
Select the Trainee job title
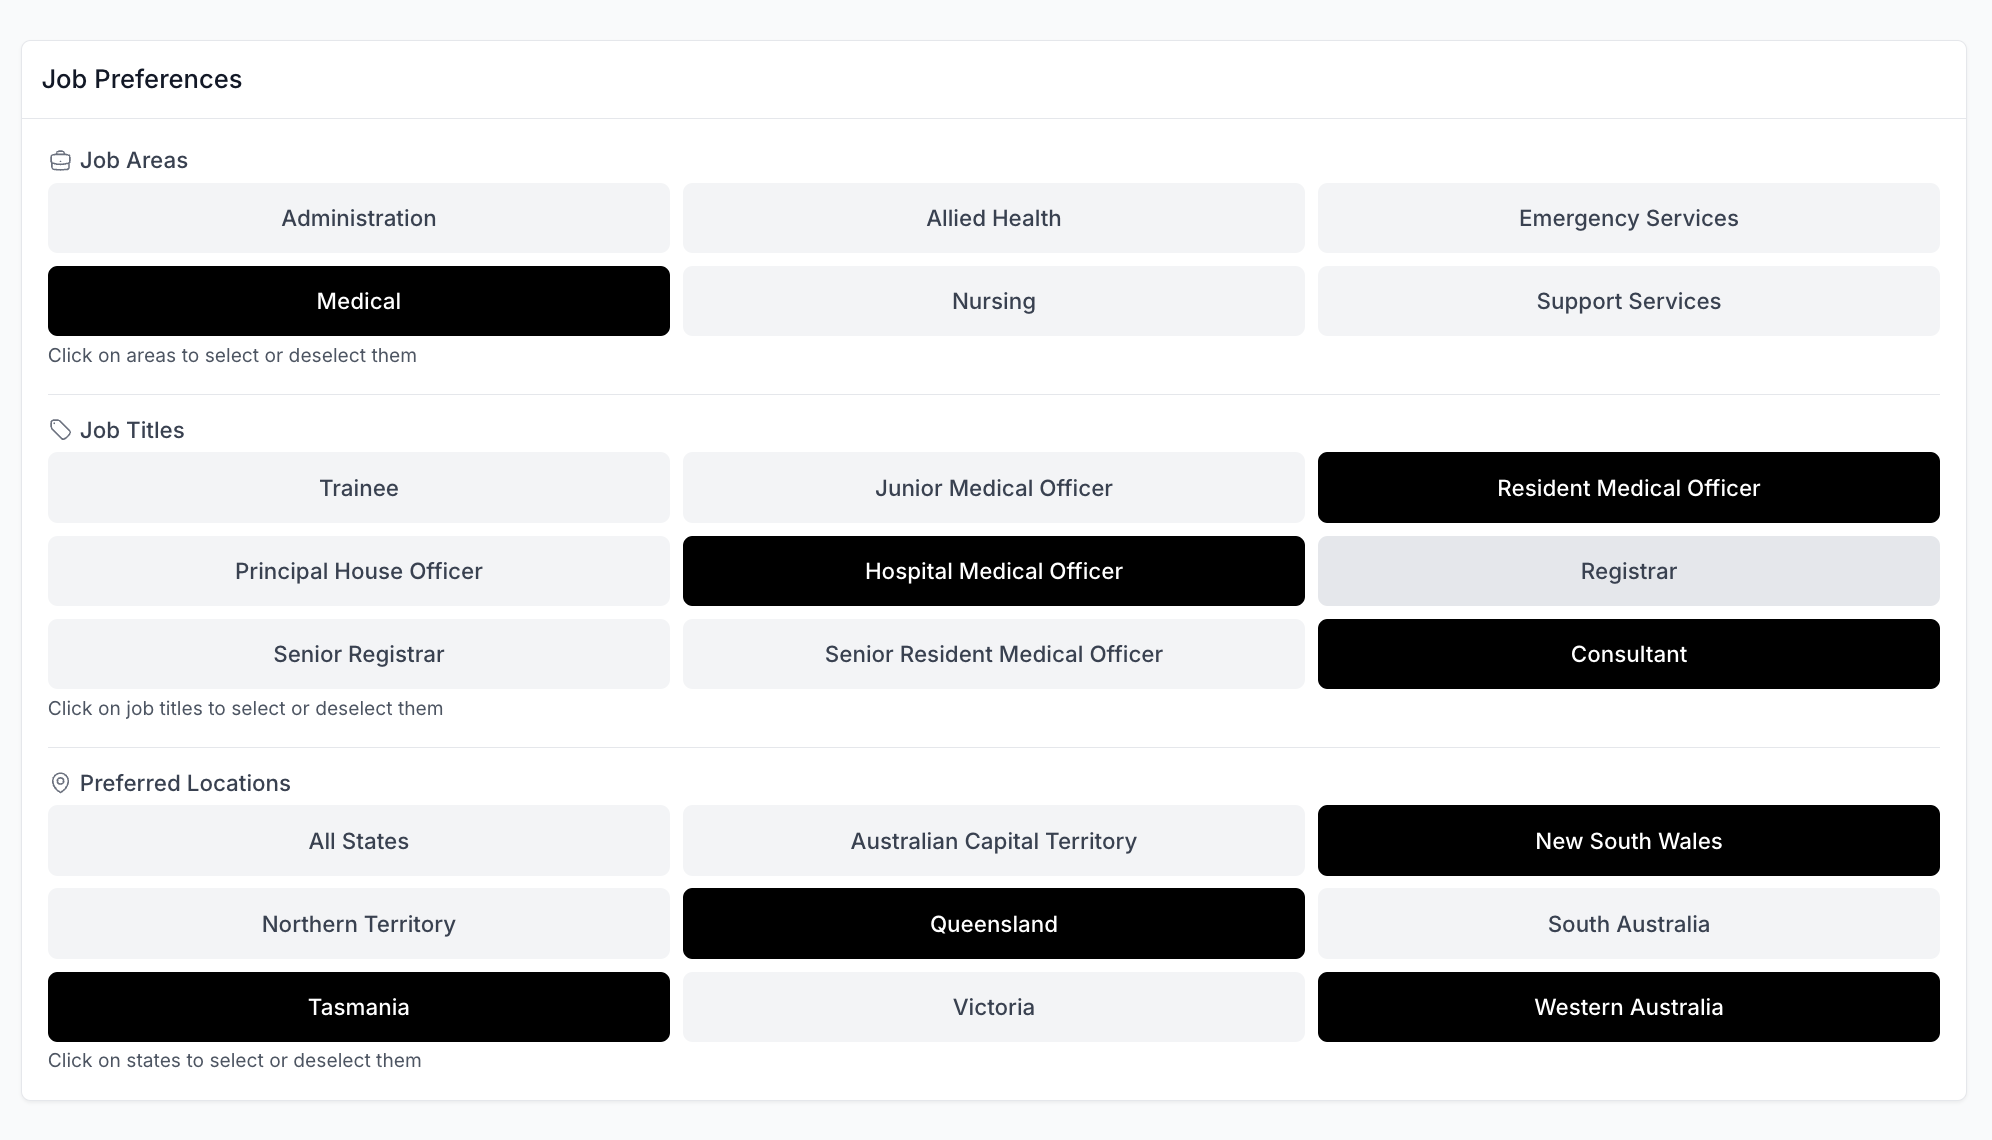pos(358,488)
